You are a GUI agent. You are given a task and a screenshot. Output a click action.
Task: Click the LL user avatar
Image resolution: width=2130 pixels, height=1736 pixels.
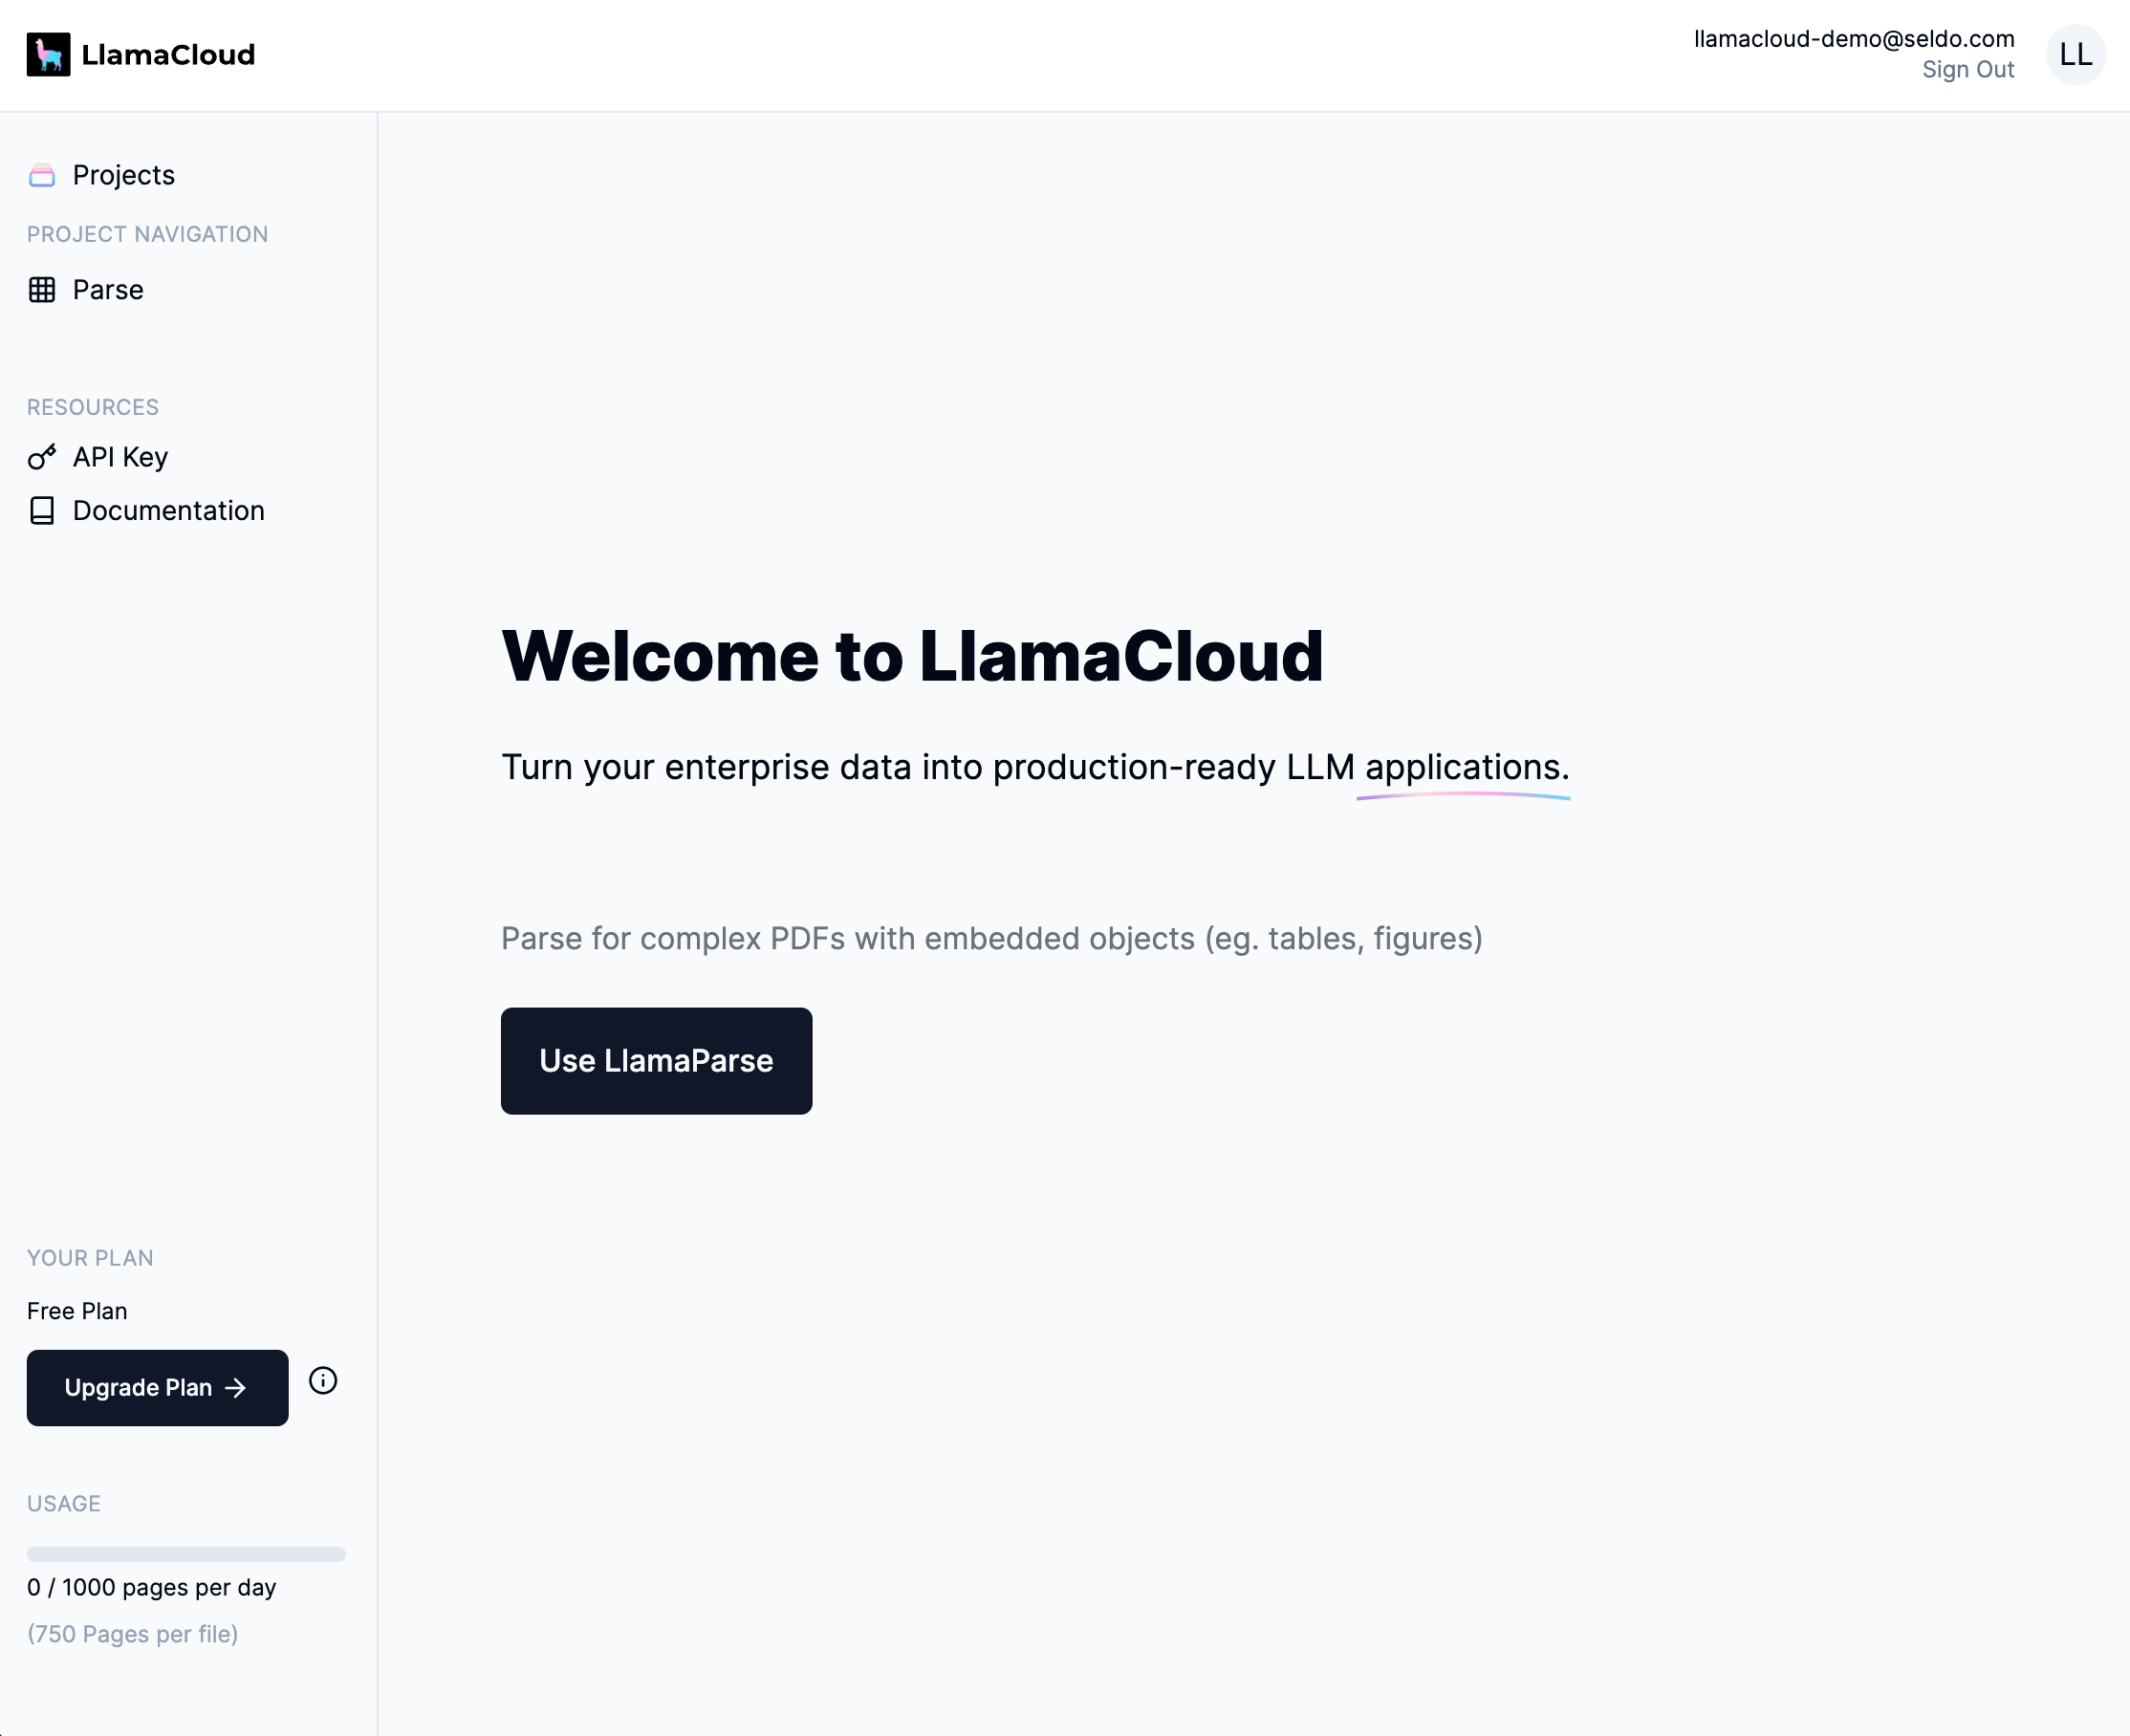pos(2075,54)
